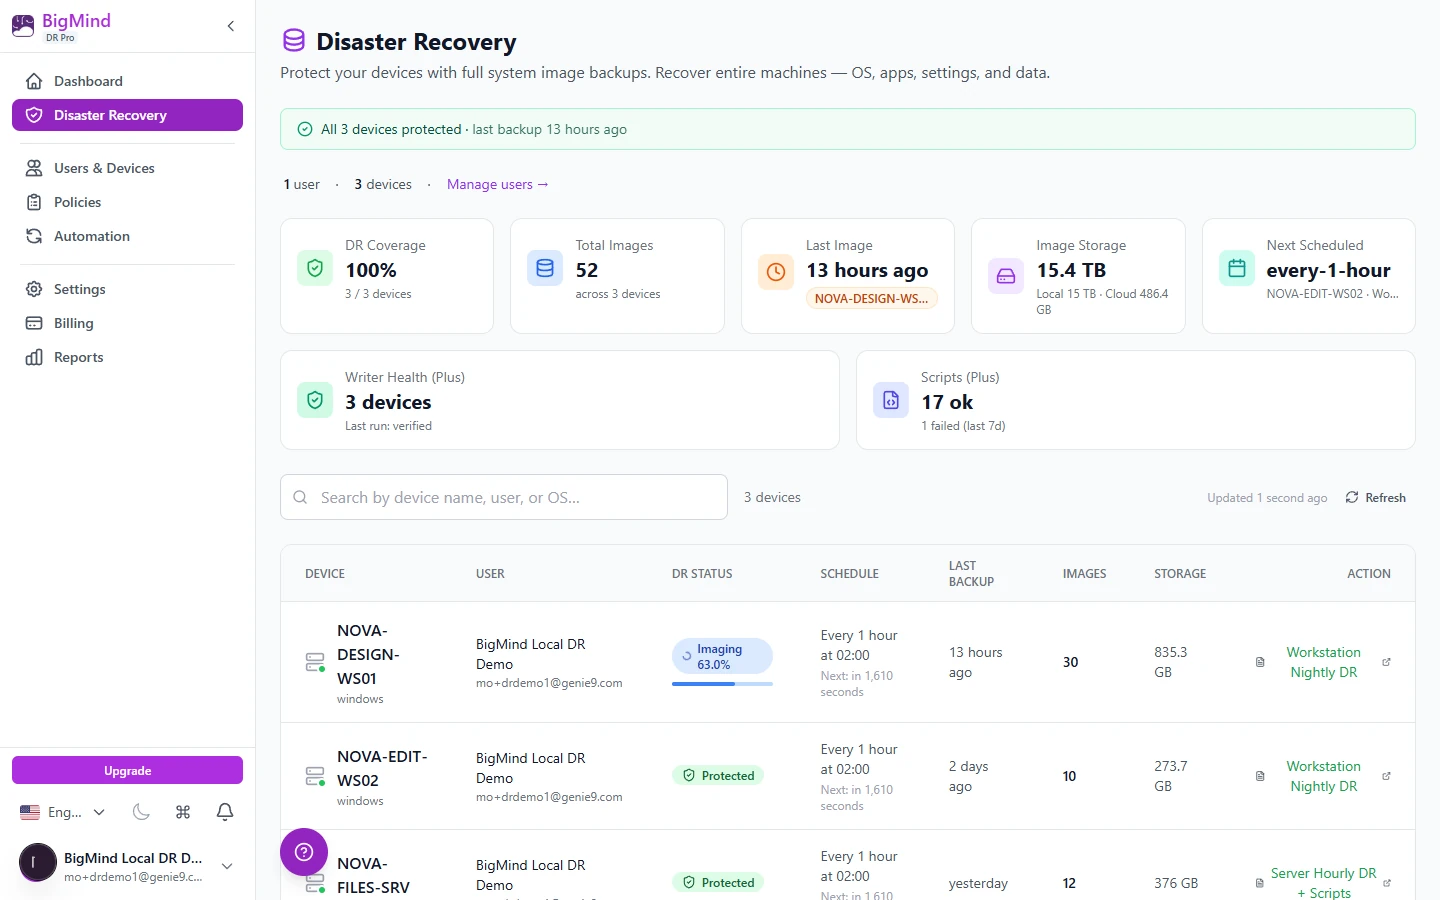Click the DR Coverage shield icon
Image resolution: width=1440 pixels, height=900 pixels.
point(315,268)
